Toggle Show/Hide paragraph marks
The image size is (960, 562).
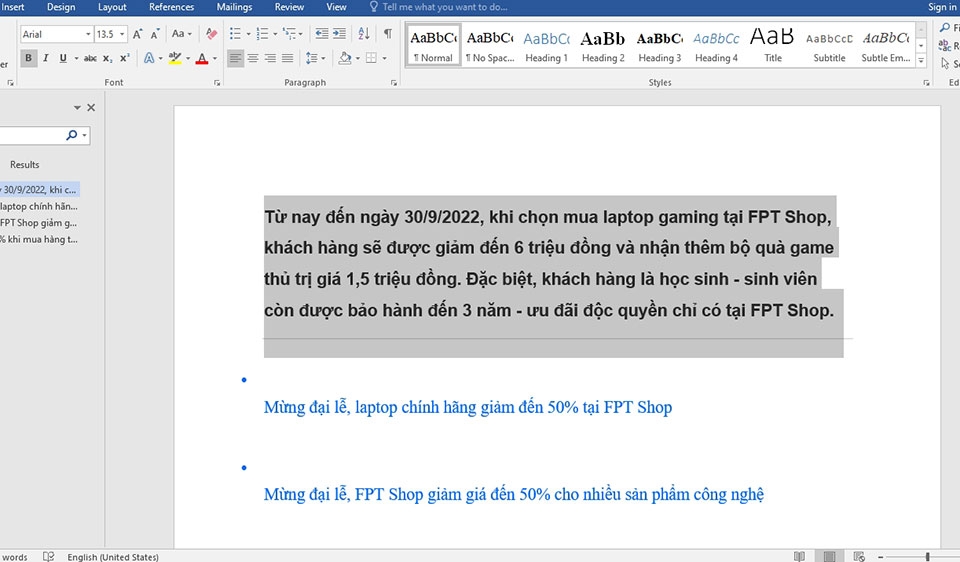pos(388,33)
